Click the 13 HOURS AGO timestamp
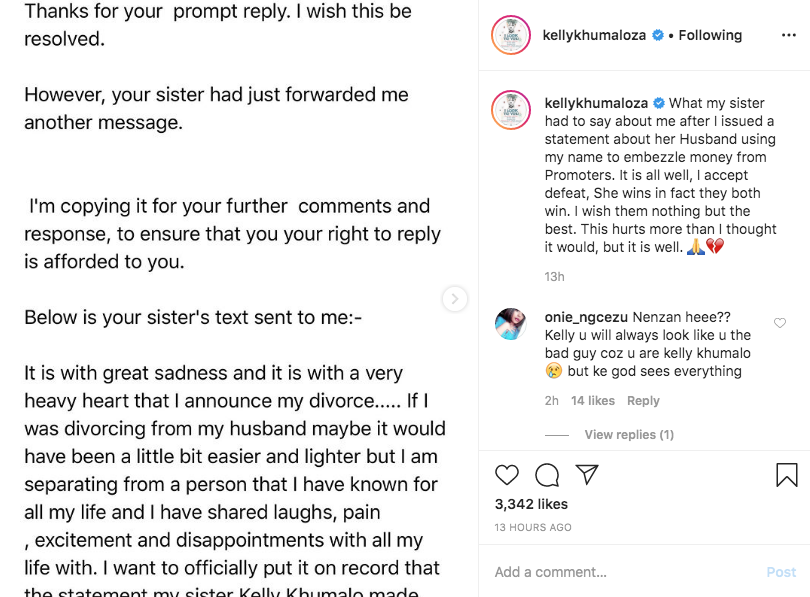Viewport: 810px width, 597px height. (533, 527)
